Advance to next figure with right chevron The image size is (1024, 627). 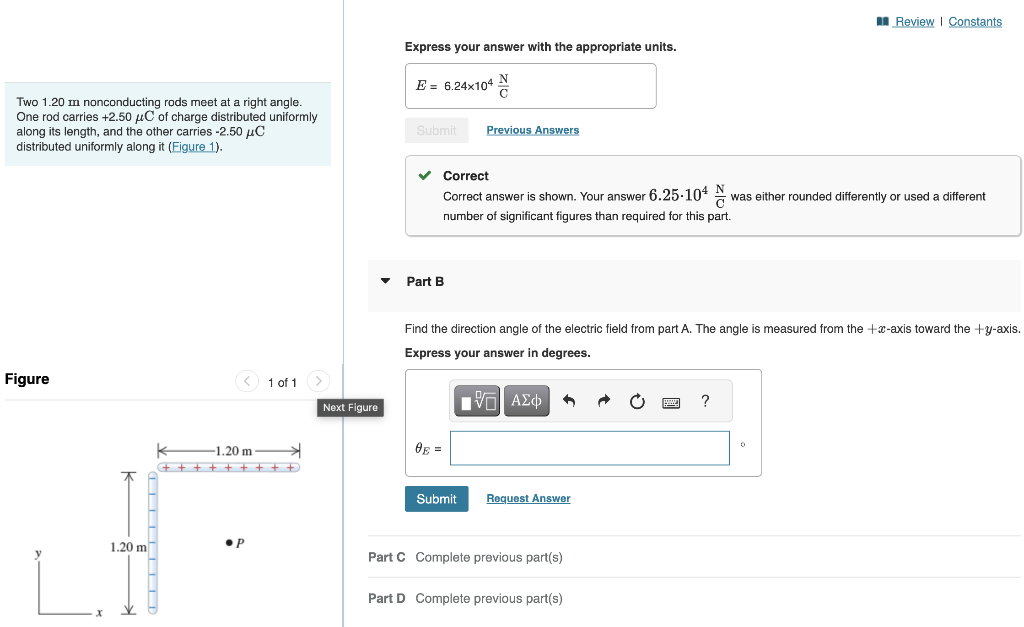(x=318, y=381)
